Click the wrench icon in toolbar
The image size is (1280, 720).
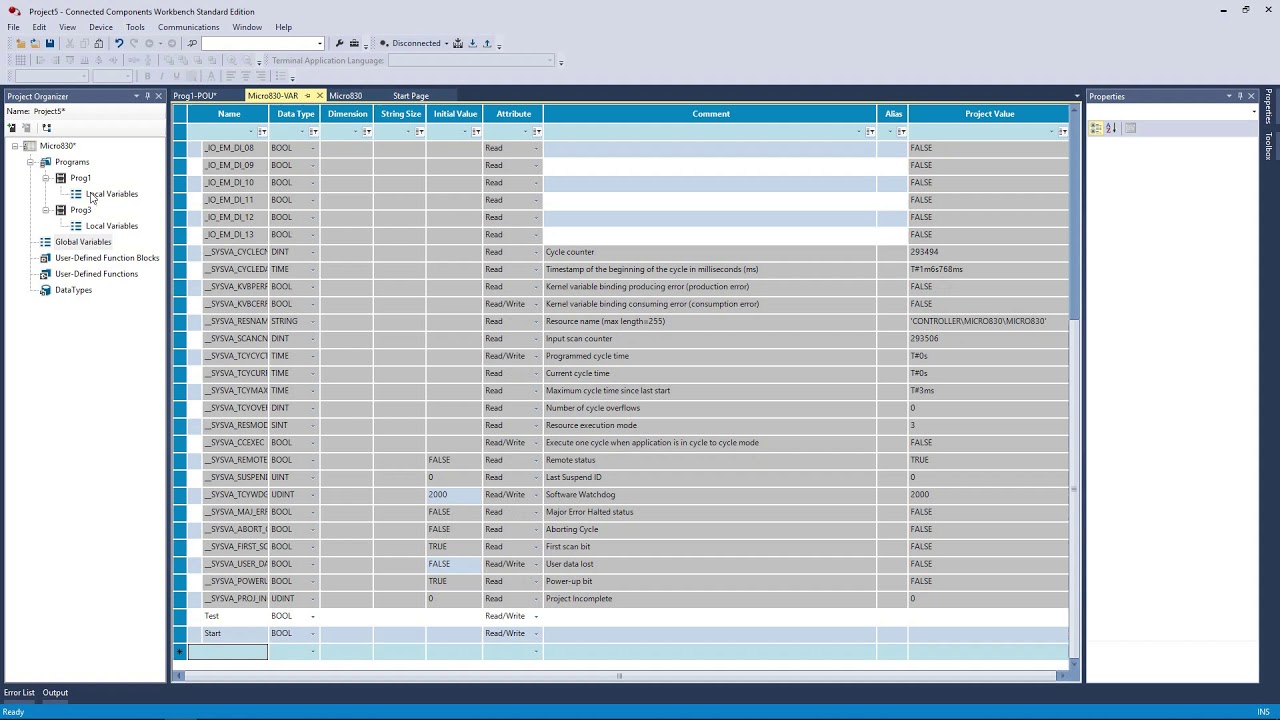(339, 43)
